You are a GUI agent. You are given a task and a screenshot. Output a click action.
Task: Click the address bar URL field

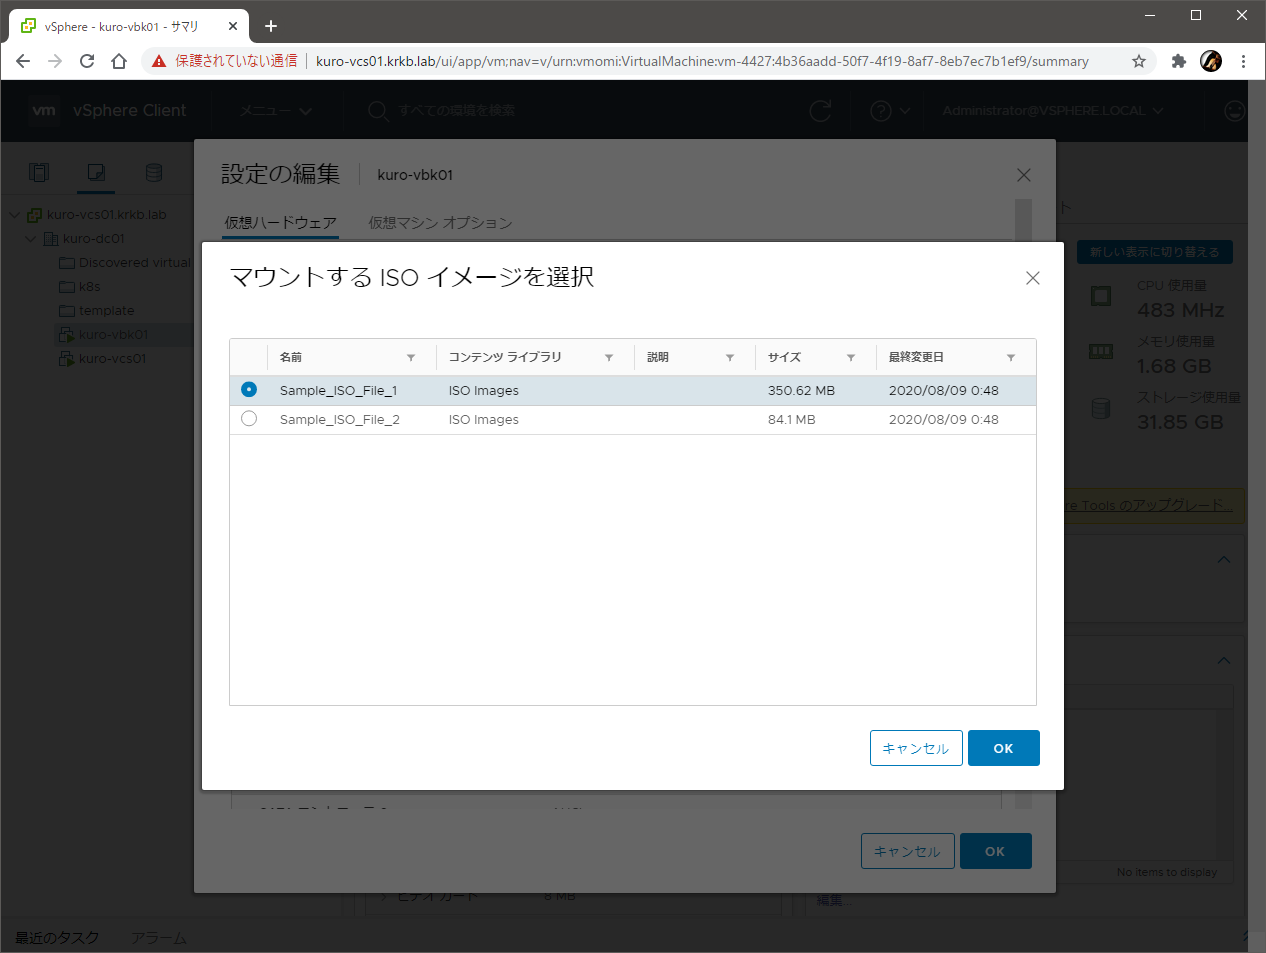click(x=700, y=61)
